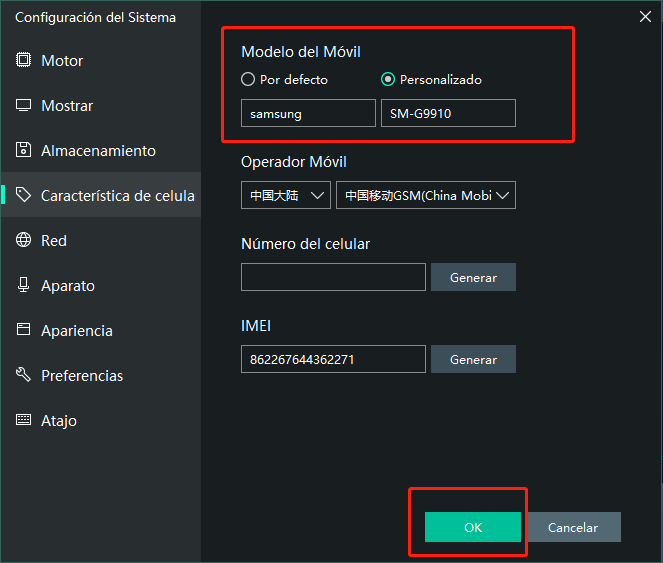Open the Motor settings section
Screen dimensions: 663x563
(x=101, y=60)
